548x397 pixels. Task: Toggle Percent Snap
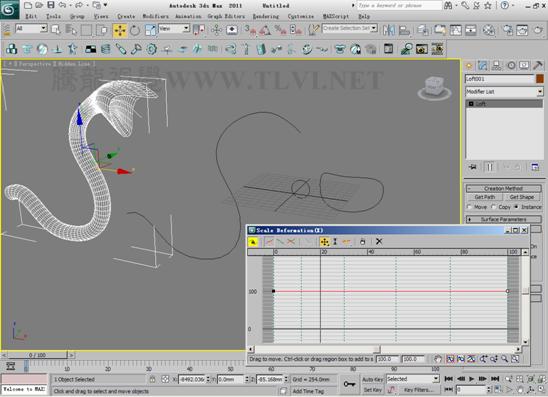coord(280,30)
